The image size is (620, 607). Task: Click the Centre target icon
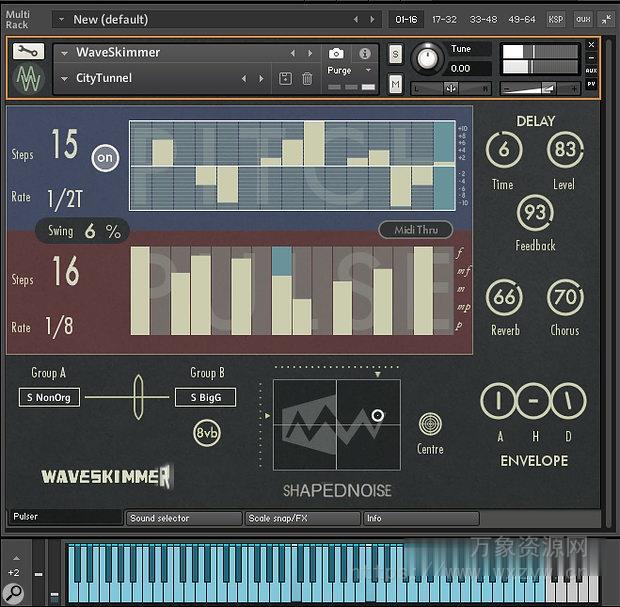430,424
